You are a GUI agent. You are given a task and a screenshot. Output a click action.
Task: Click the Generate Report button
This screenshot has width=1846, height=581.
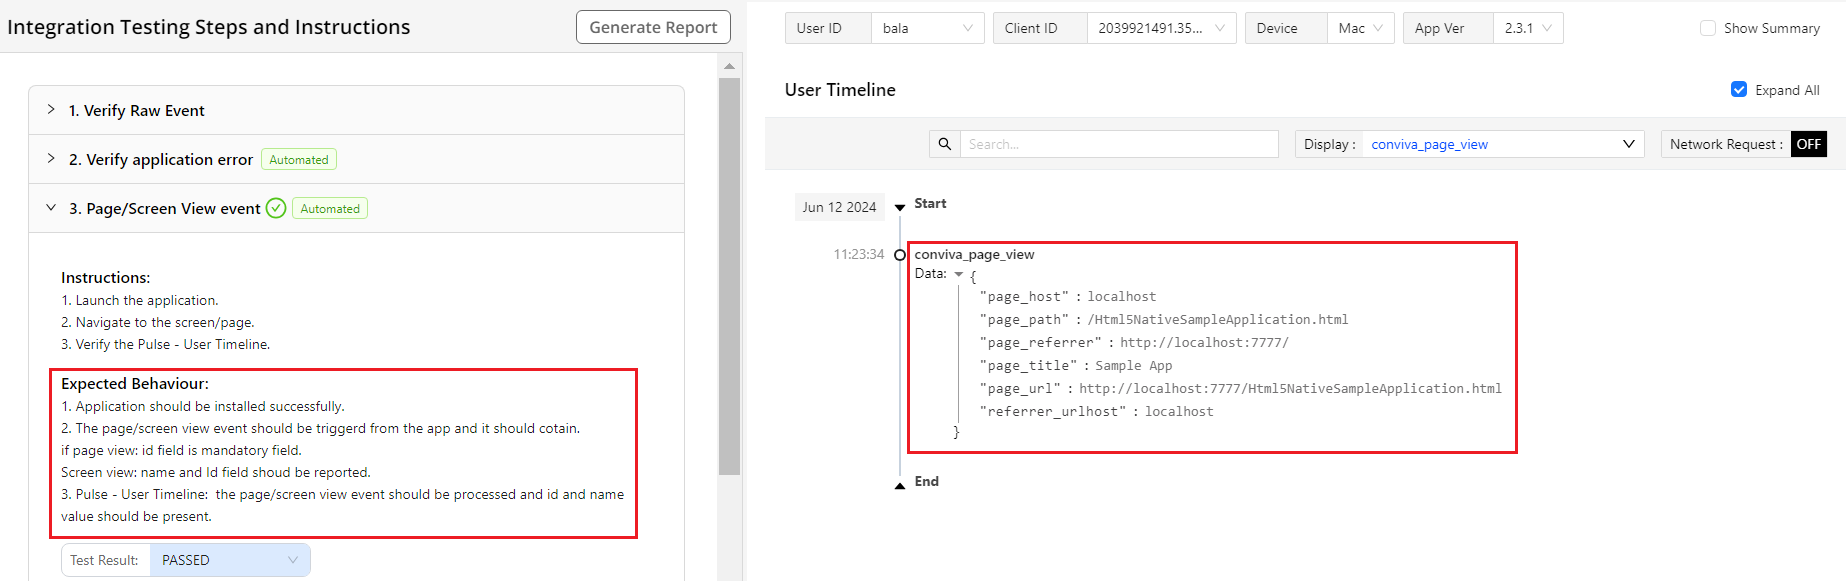coord(653,27)
